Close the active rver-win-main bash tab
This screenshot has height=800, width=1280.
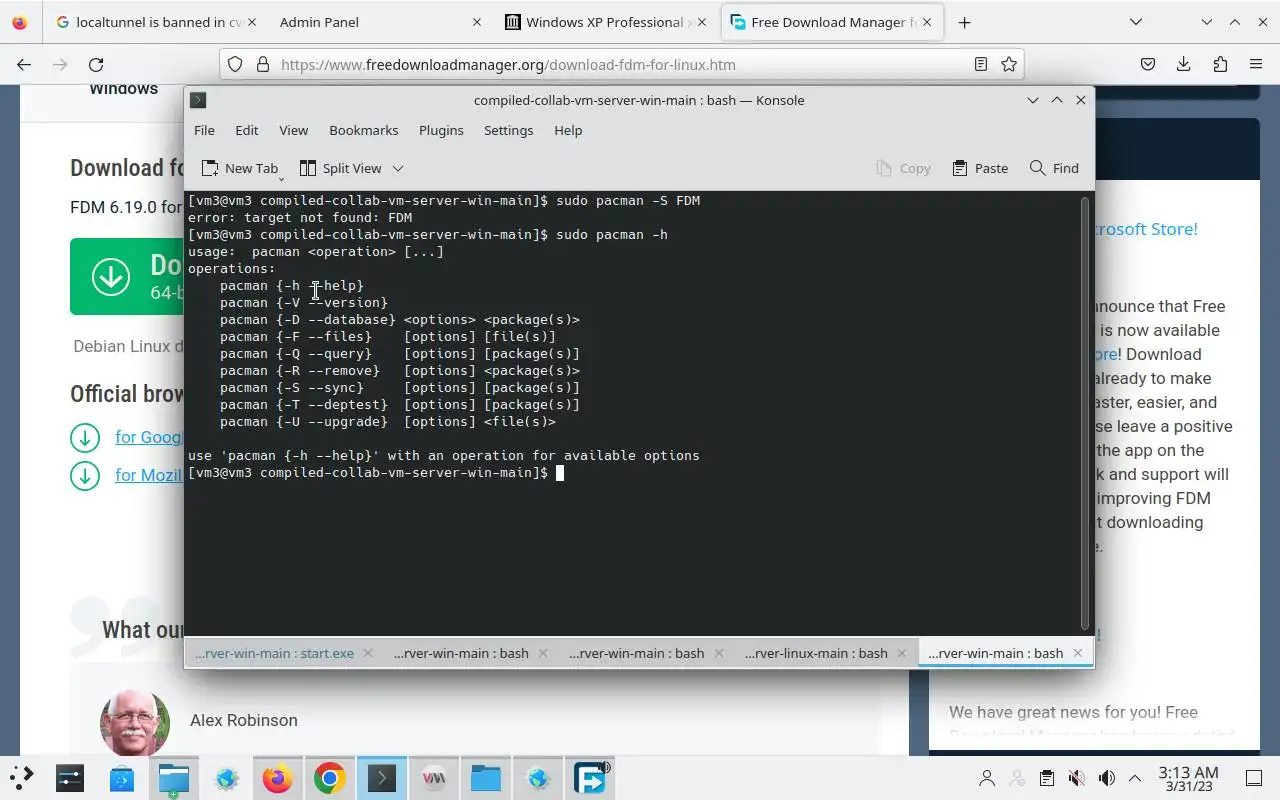[x=1077, y=653]
